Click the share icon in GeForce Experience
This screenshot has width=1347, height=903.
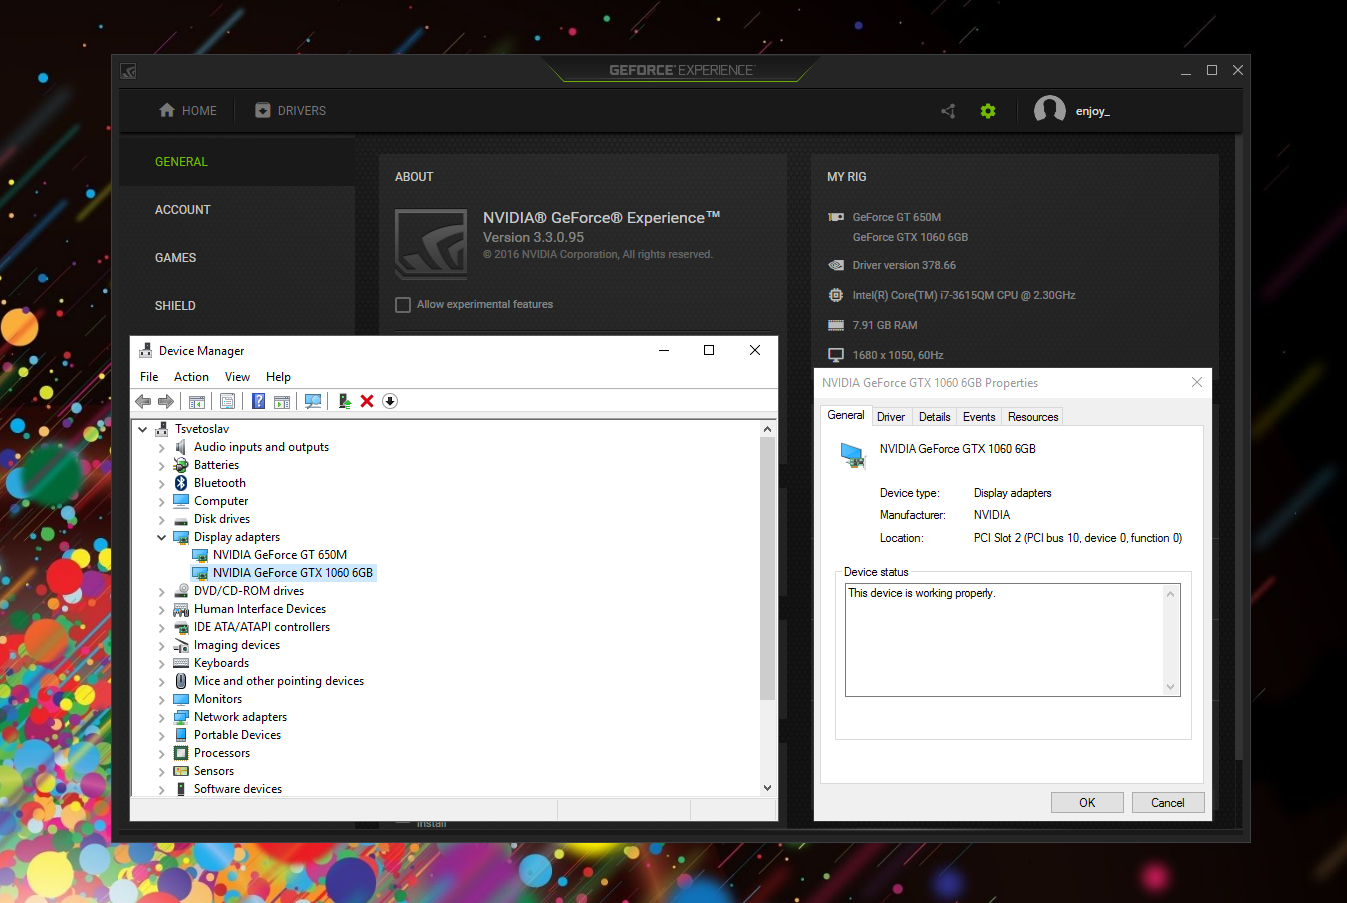[x=948, y=111]
